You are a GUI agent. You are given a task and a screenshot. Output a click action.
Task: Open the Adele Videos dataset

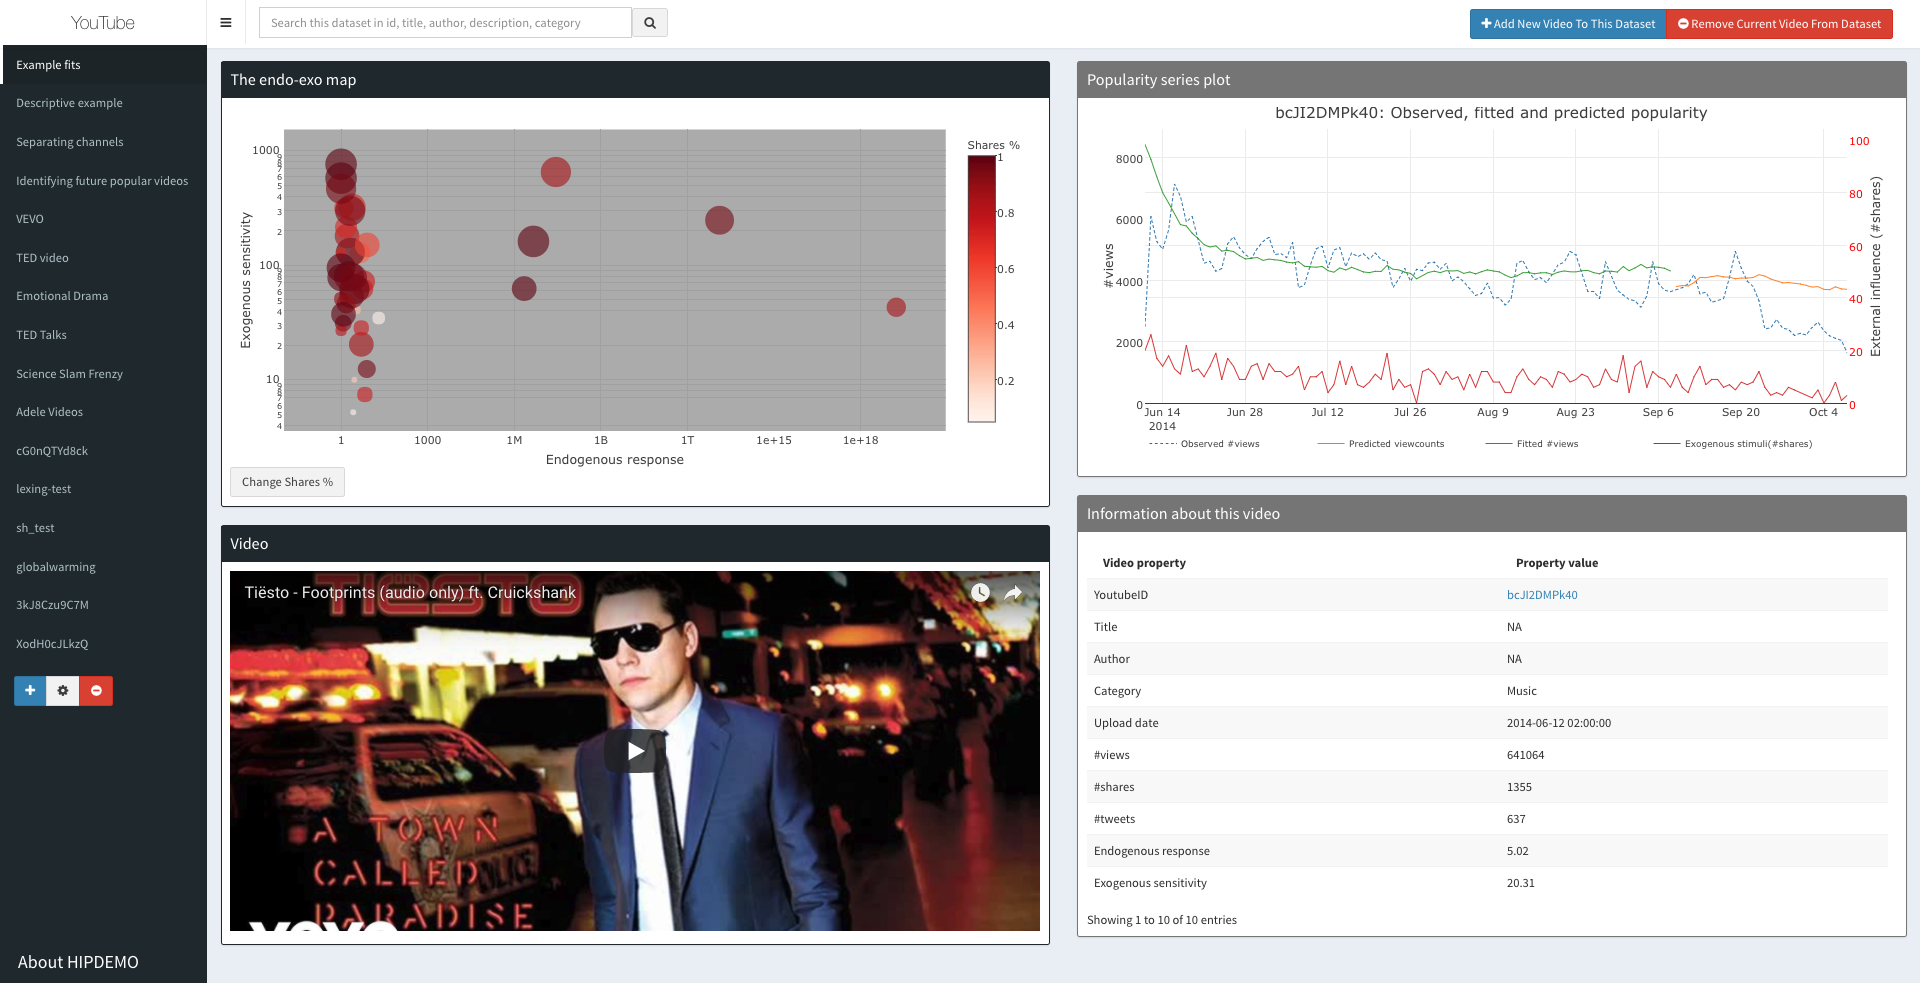click(x=49, y=412)
